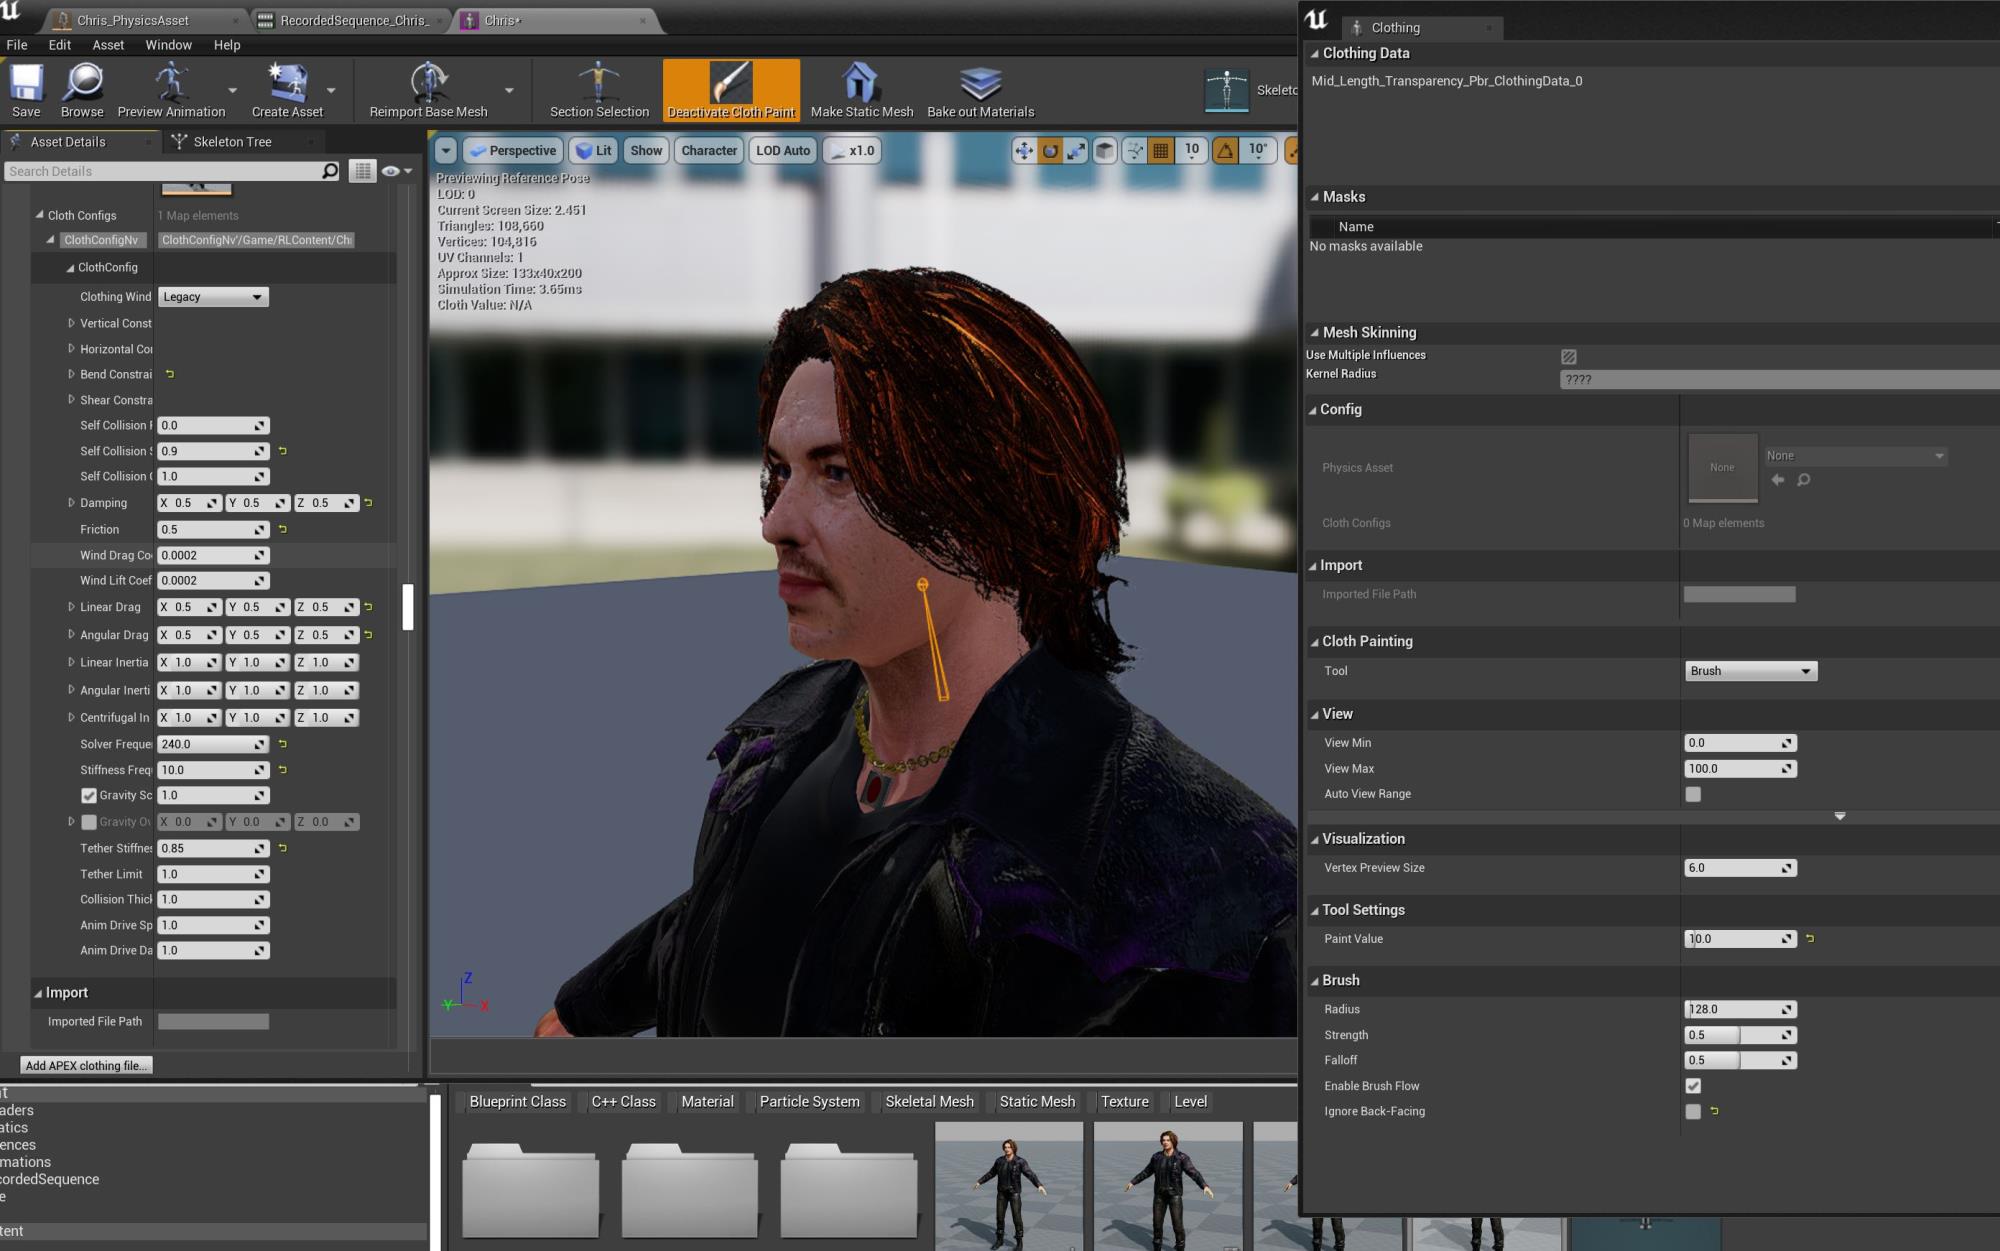This screenshot has width=2000, height=1251.
Task: Click Wind Drag Coefficient value field
Action: pyautogui.click(x=213, y=555)
